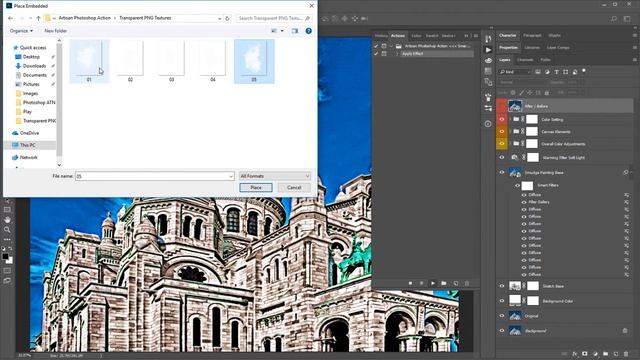Image resolution: width=640 pixels, height=360 pixels.
Task: Create new adjustment layer via half-circle icon
Action: tap(595, 354)
